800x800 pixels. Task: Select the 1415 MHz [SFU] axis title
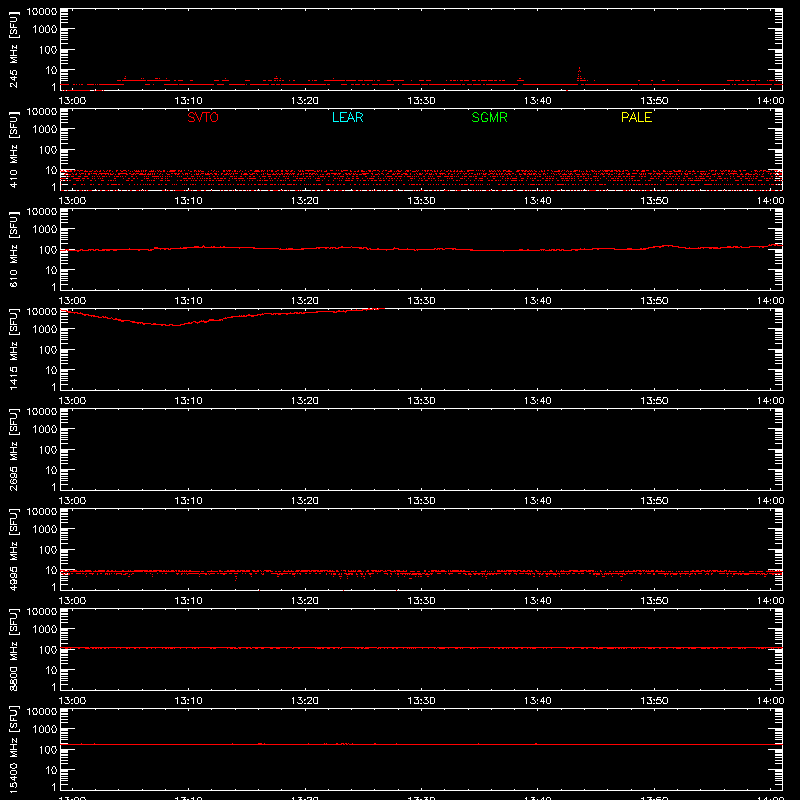(13, 349)
